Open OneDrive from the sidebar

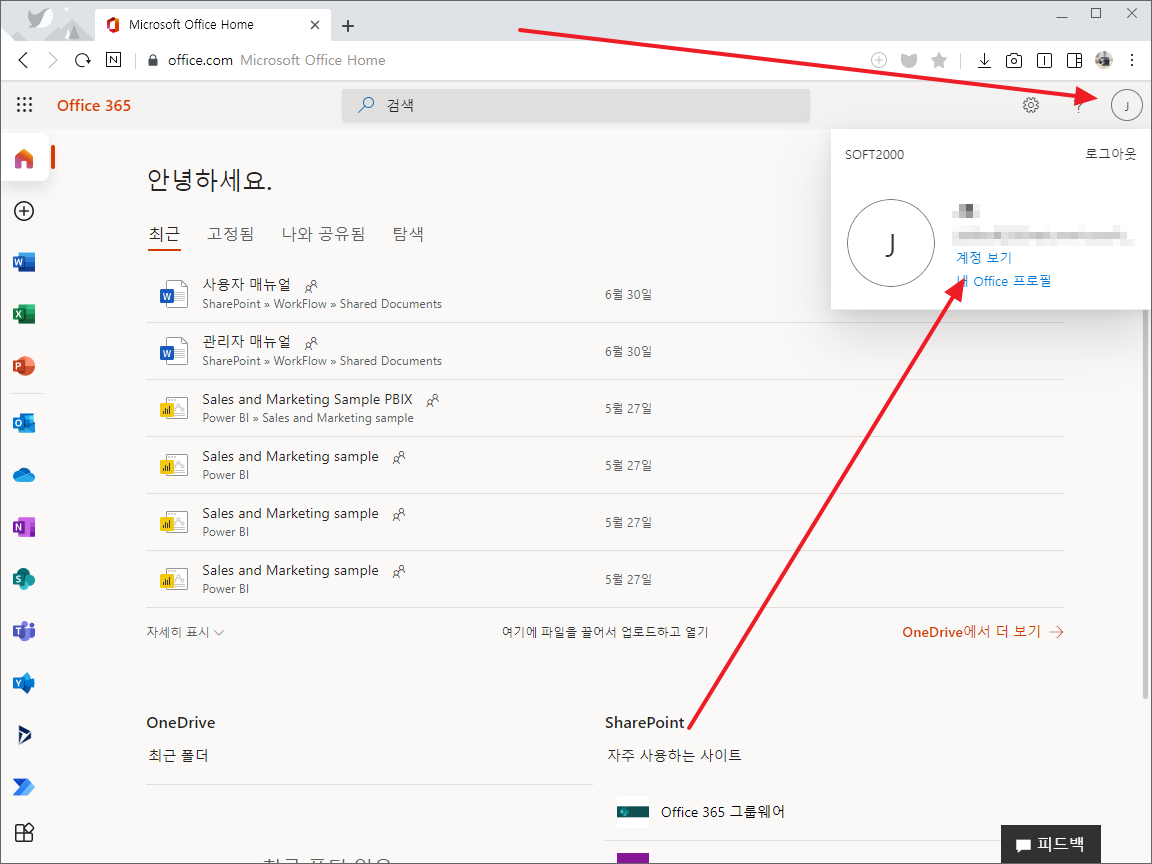tap(24, 475)
